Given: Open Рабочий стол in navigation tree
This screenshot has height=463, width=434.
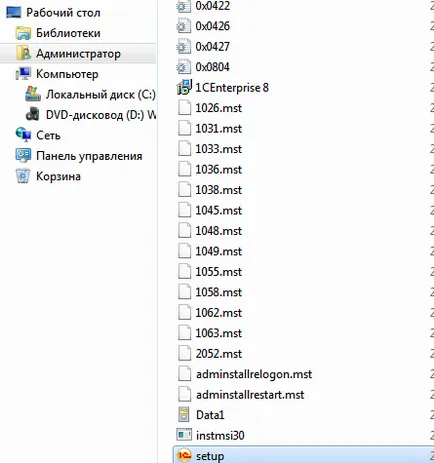Looking at the screenshot, I should click(x=63, y=13).
